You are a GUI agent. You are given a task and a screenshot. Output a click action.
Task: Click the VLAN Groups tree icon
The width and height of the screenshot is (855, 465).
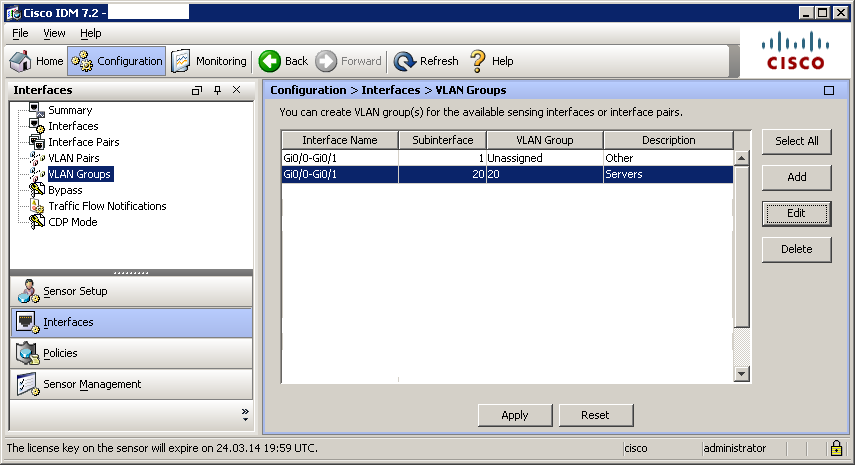(36, 174)
